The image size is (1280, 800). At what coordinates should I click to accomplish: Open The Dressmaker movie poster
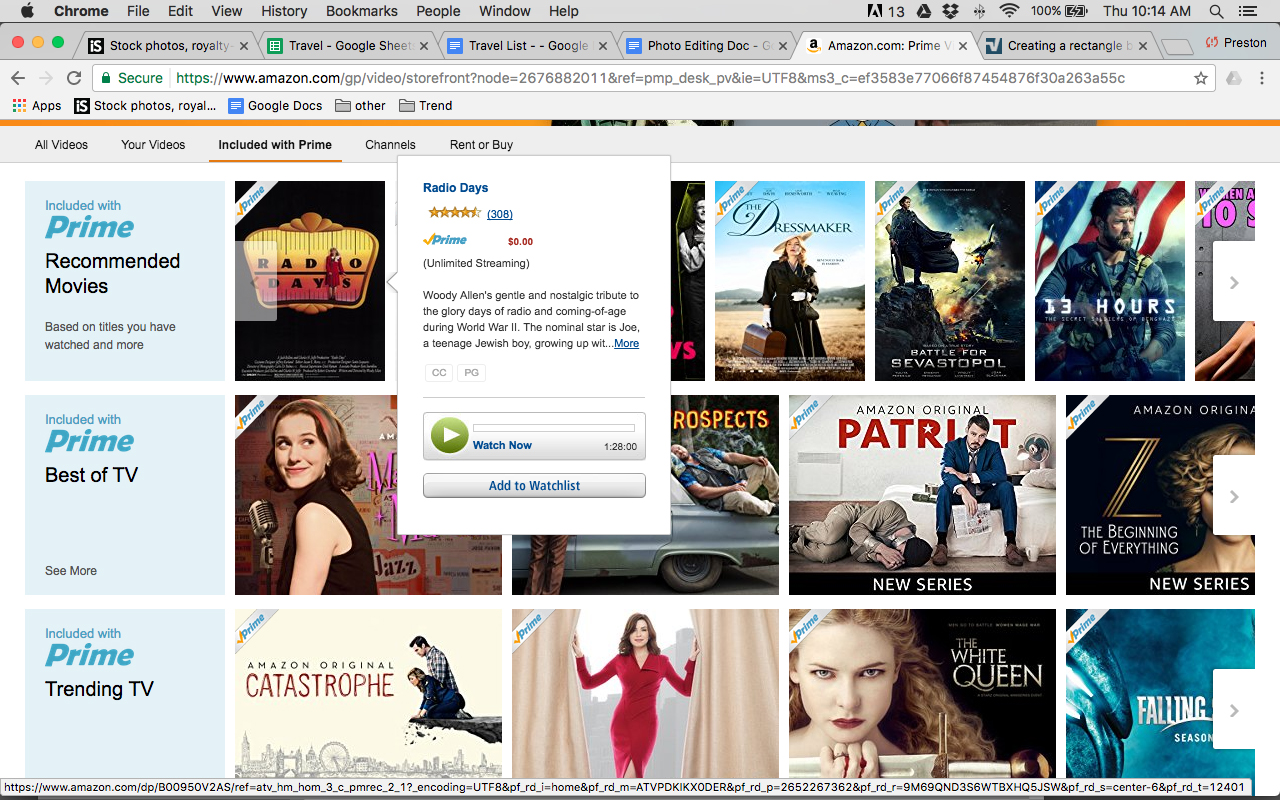tap(790, 281)
